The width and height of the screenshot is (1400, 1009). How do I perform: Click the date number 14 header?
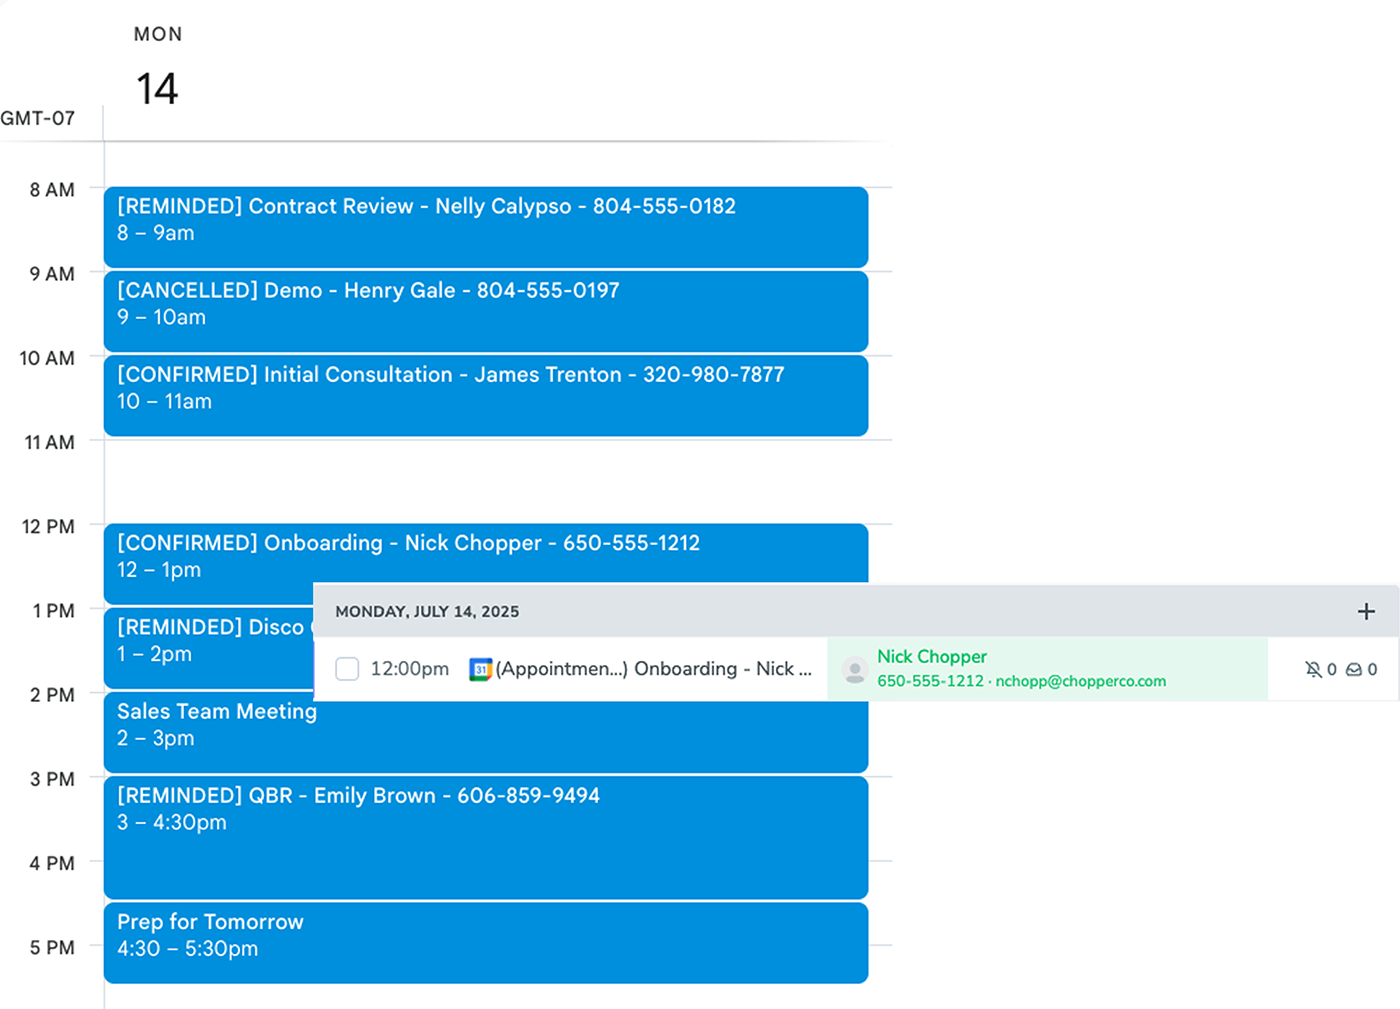click(157, 87)
